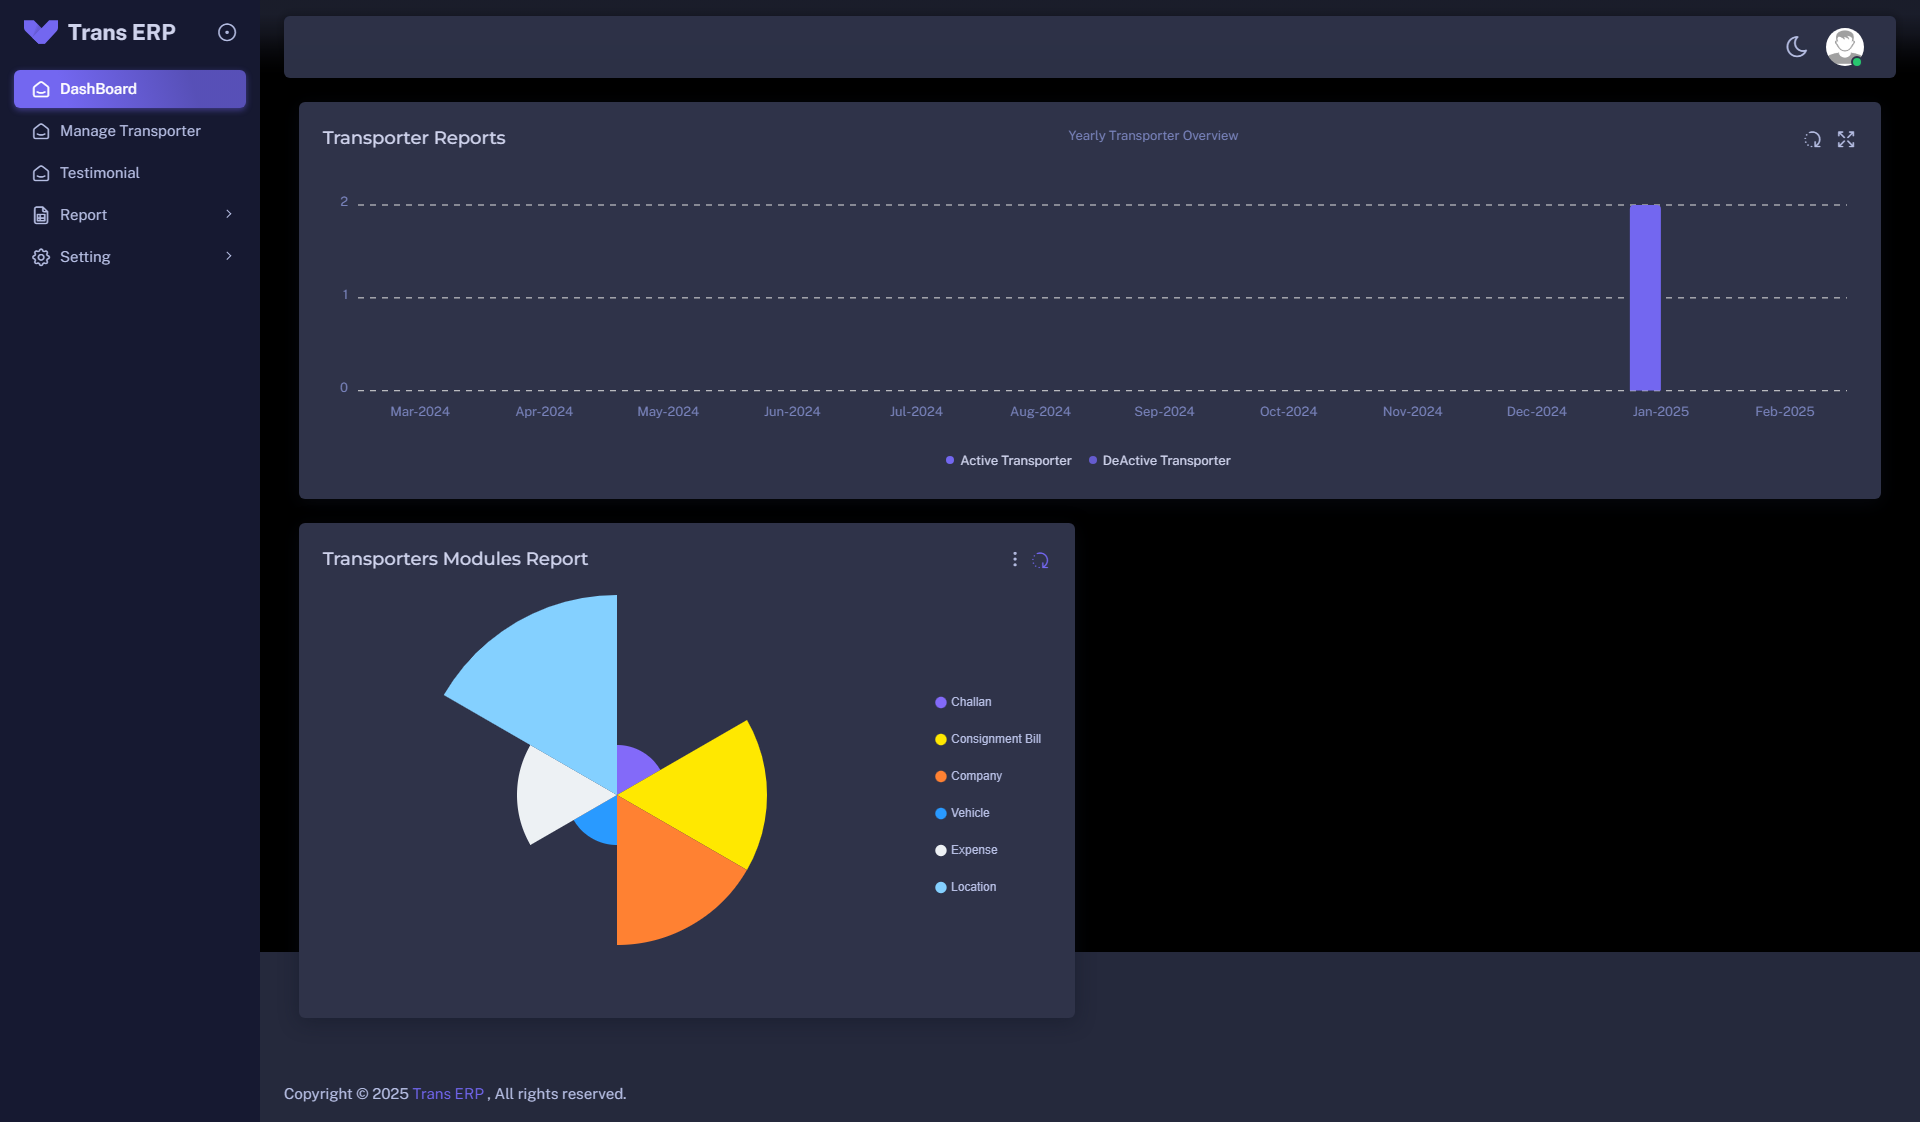
Task: Refresh the Transporter Reports chart
Action: click(1812, 139)
